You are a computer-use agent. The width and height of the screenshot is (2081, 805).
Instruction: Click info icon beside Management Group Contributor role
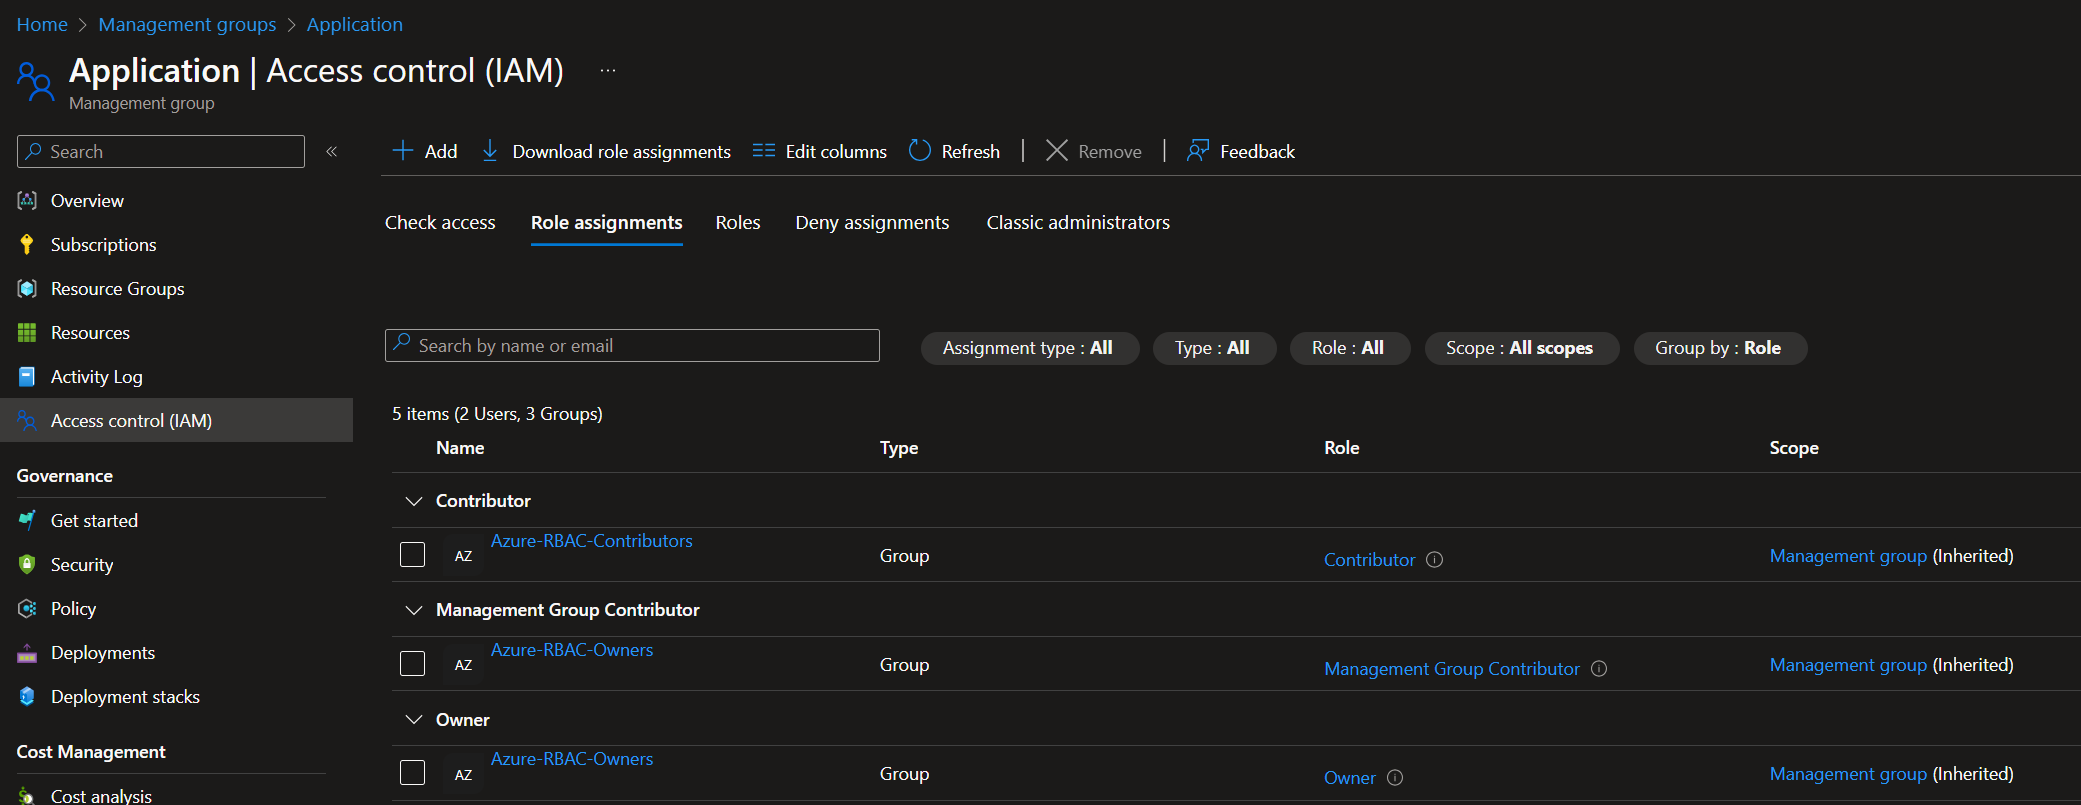tap(1599, 669)
